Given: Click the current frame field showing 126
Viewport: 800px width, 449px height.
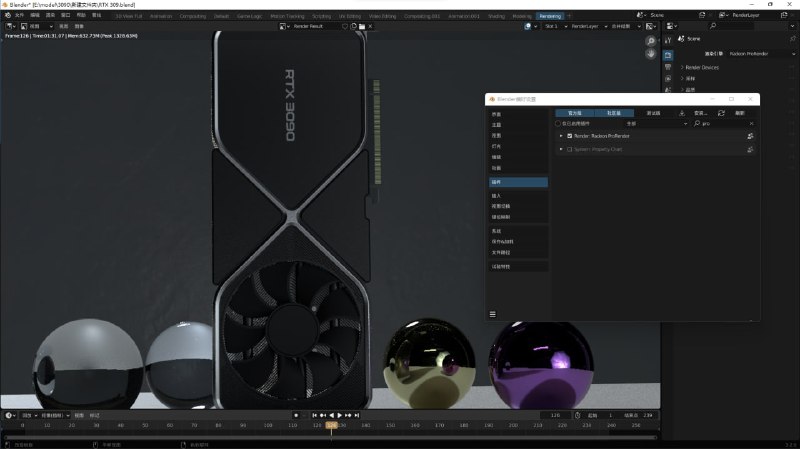Looking at the screenshot, I should (x=555, y=415).
